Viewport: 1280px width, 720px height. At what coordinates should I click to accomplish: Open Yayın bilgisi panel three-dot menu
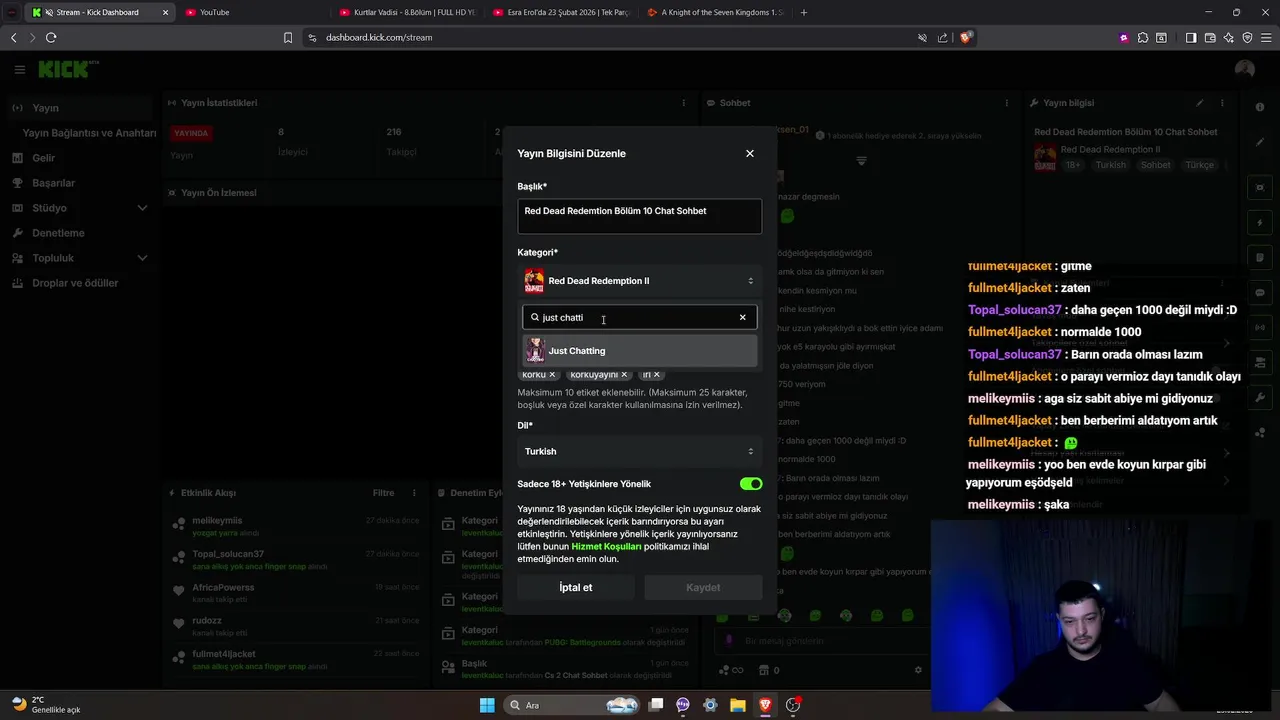[1222, 103]
